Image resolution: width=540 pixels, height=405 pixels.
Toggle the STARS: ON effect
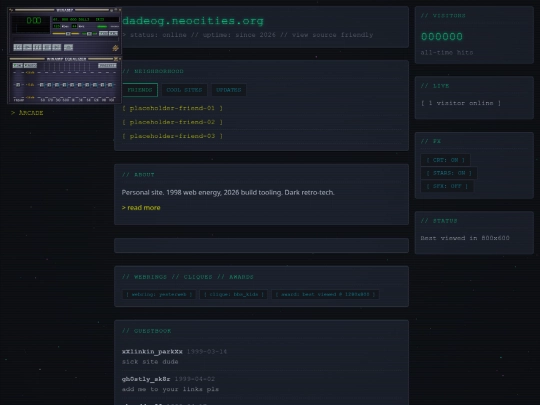point(449,173)
